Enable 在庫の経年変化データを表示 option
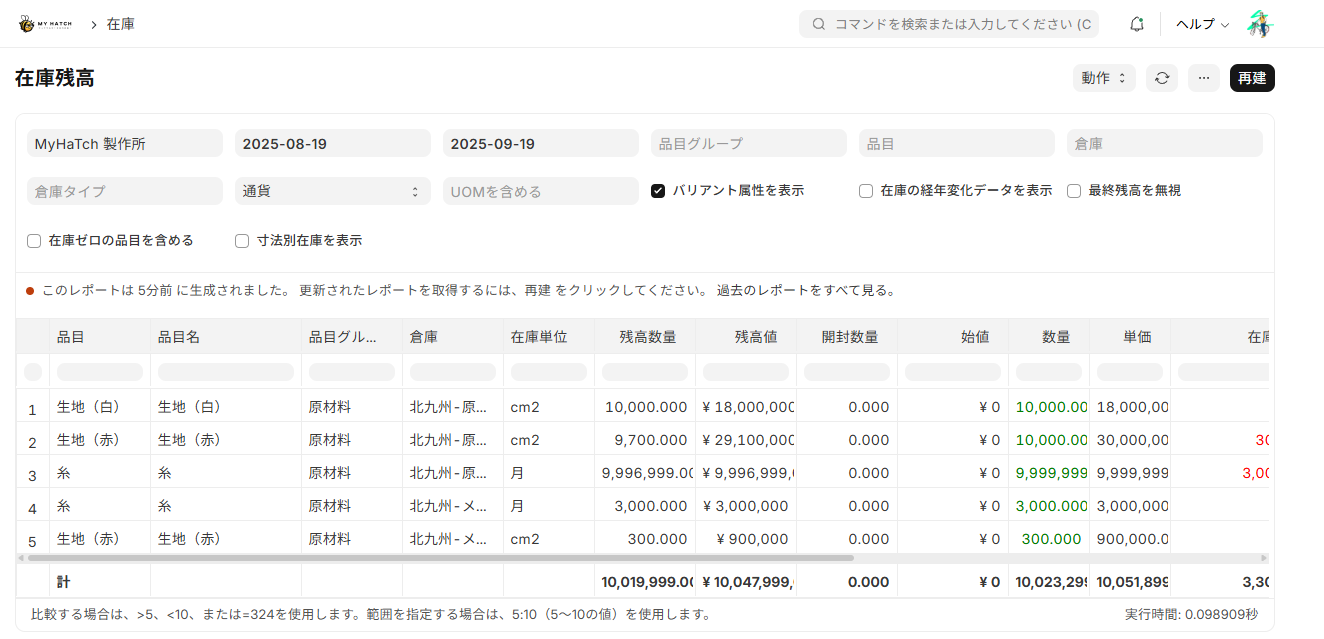This screenshot has height=639, width=1324. coord(865,190)
